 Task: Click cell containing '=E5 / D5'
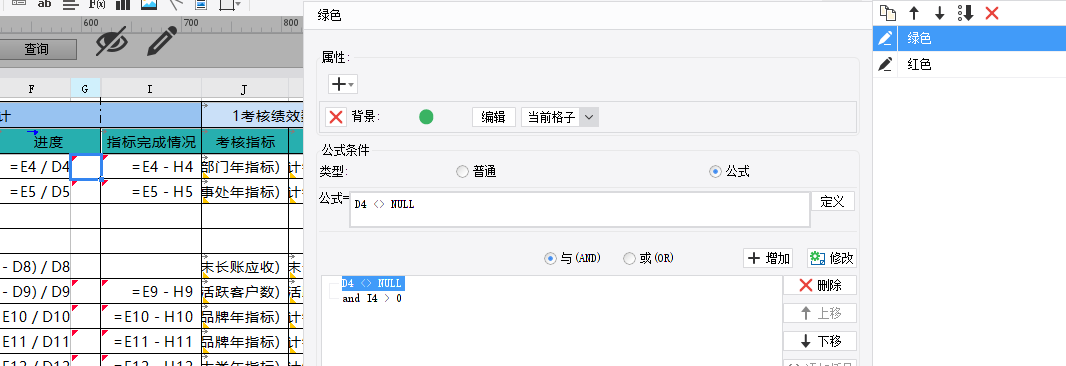click(35, 191)
